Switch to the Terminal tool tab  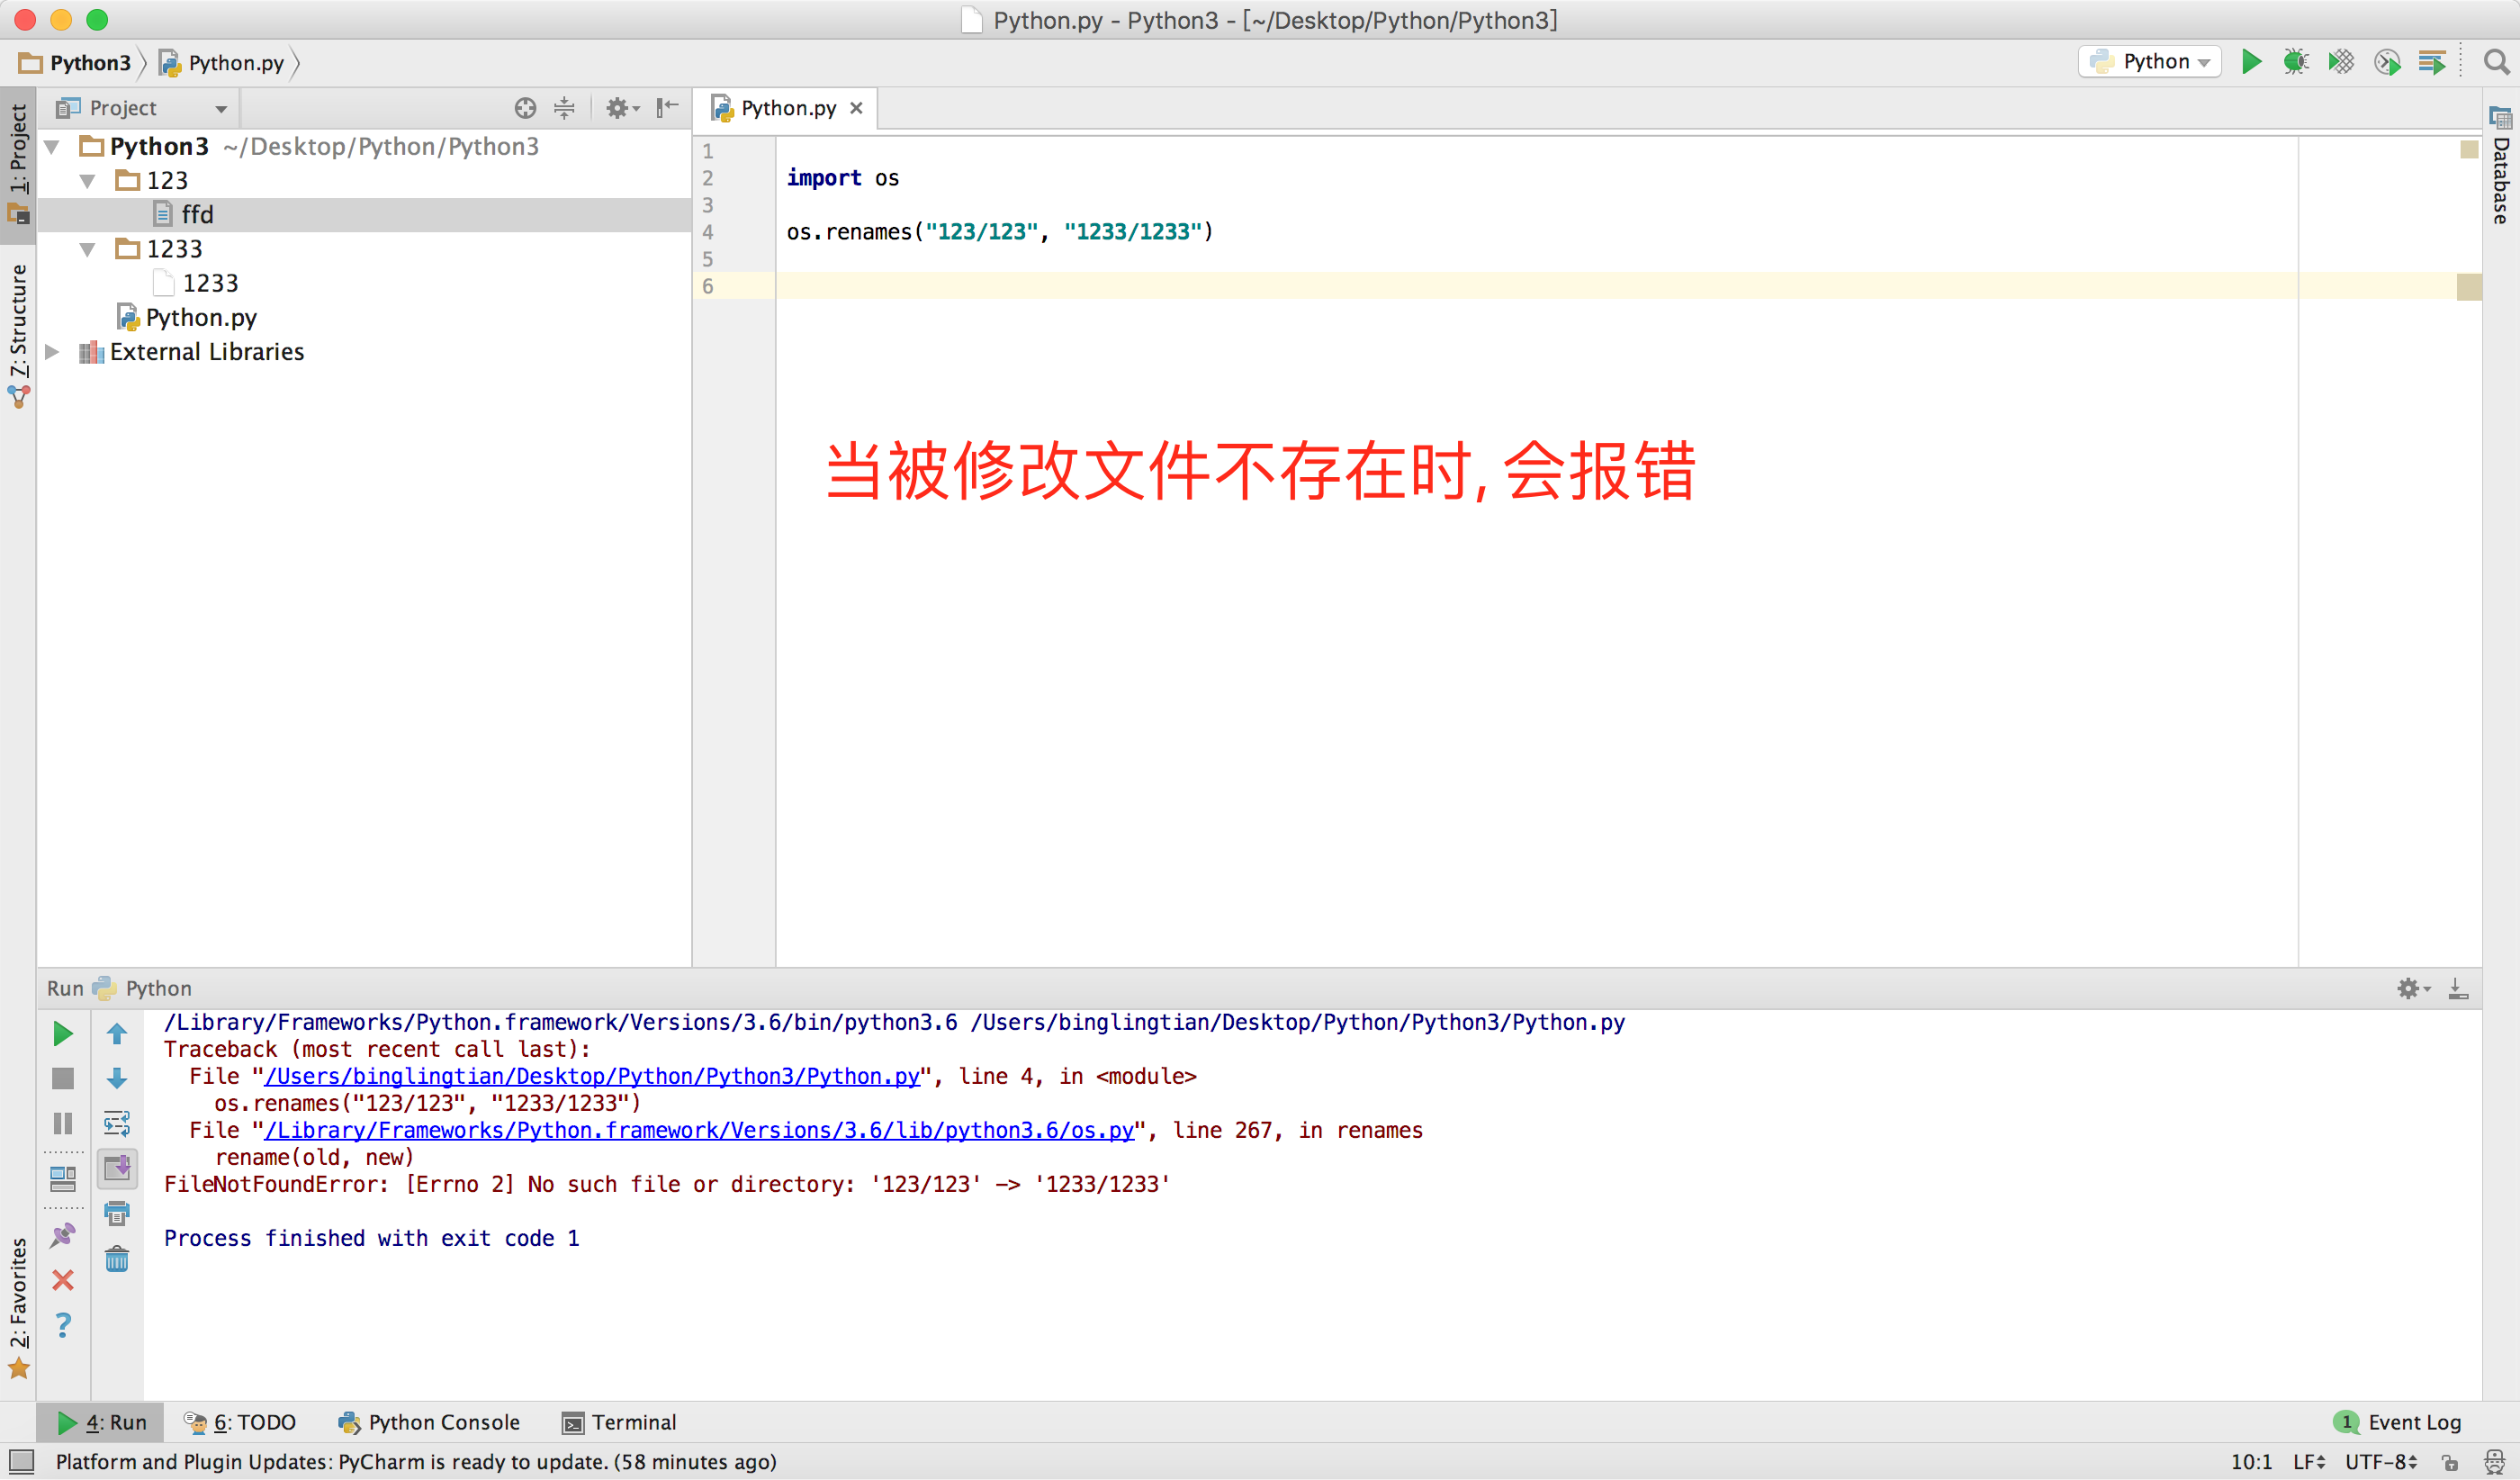(619, 1422)
